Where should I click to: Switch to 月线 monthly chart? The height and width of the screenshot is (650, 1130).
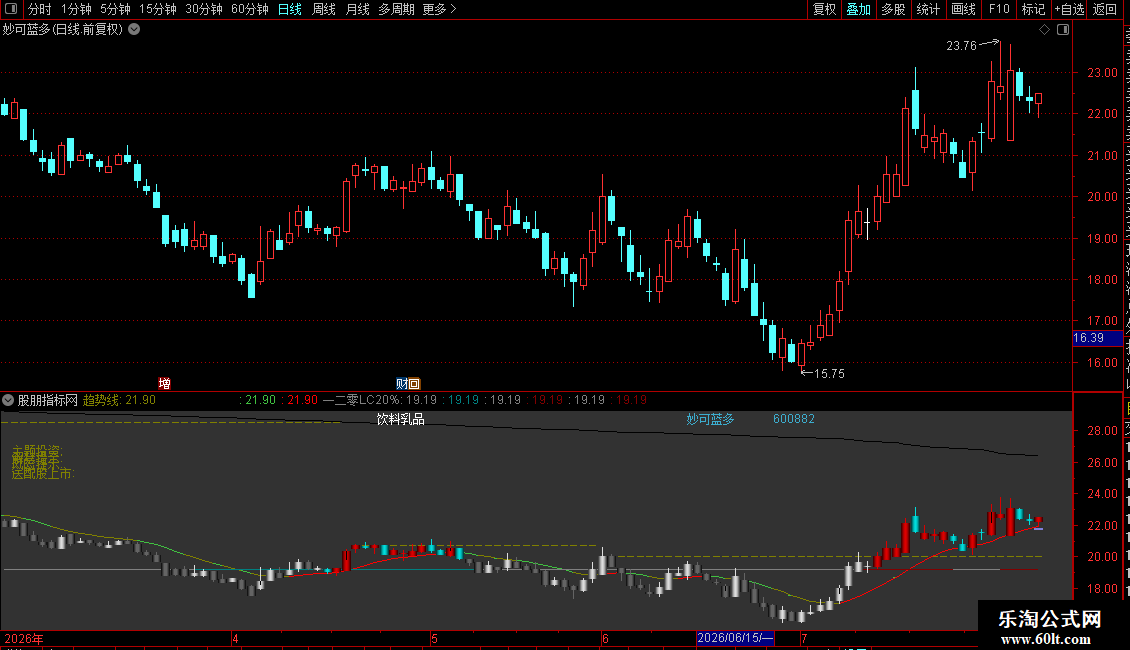click(357, 9)
